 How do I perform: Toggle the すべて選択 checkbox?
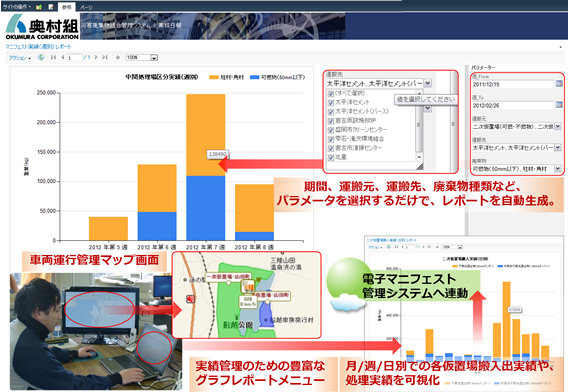coord(331,93)
